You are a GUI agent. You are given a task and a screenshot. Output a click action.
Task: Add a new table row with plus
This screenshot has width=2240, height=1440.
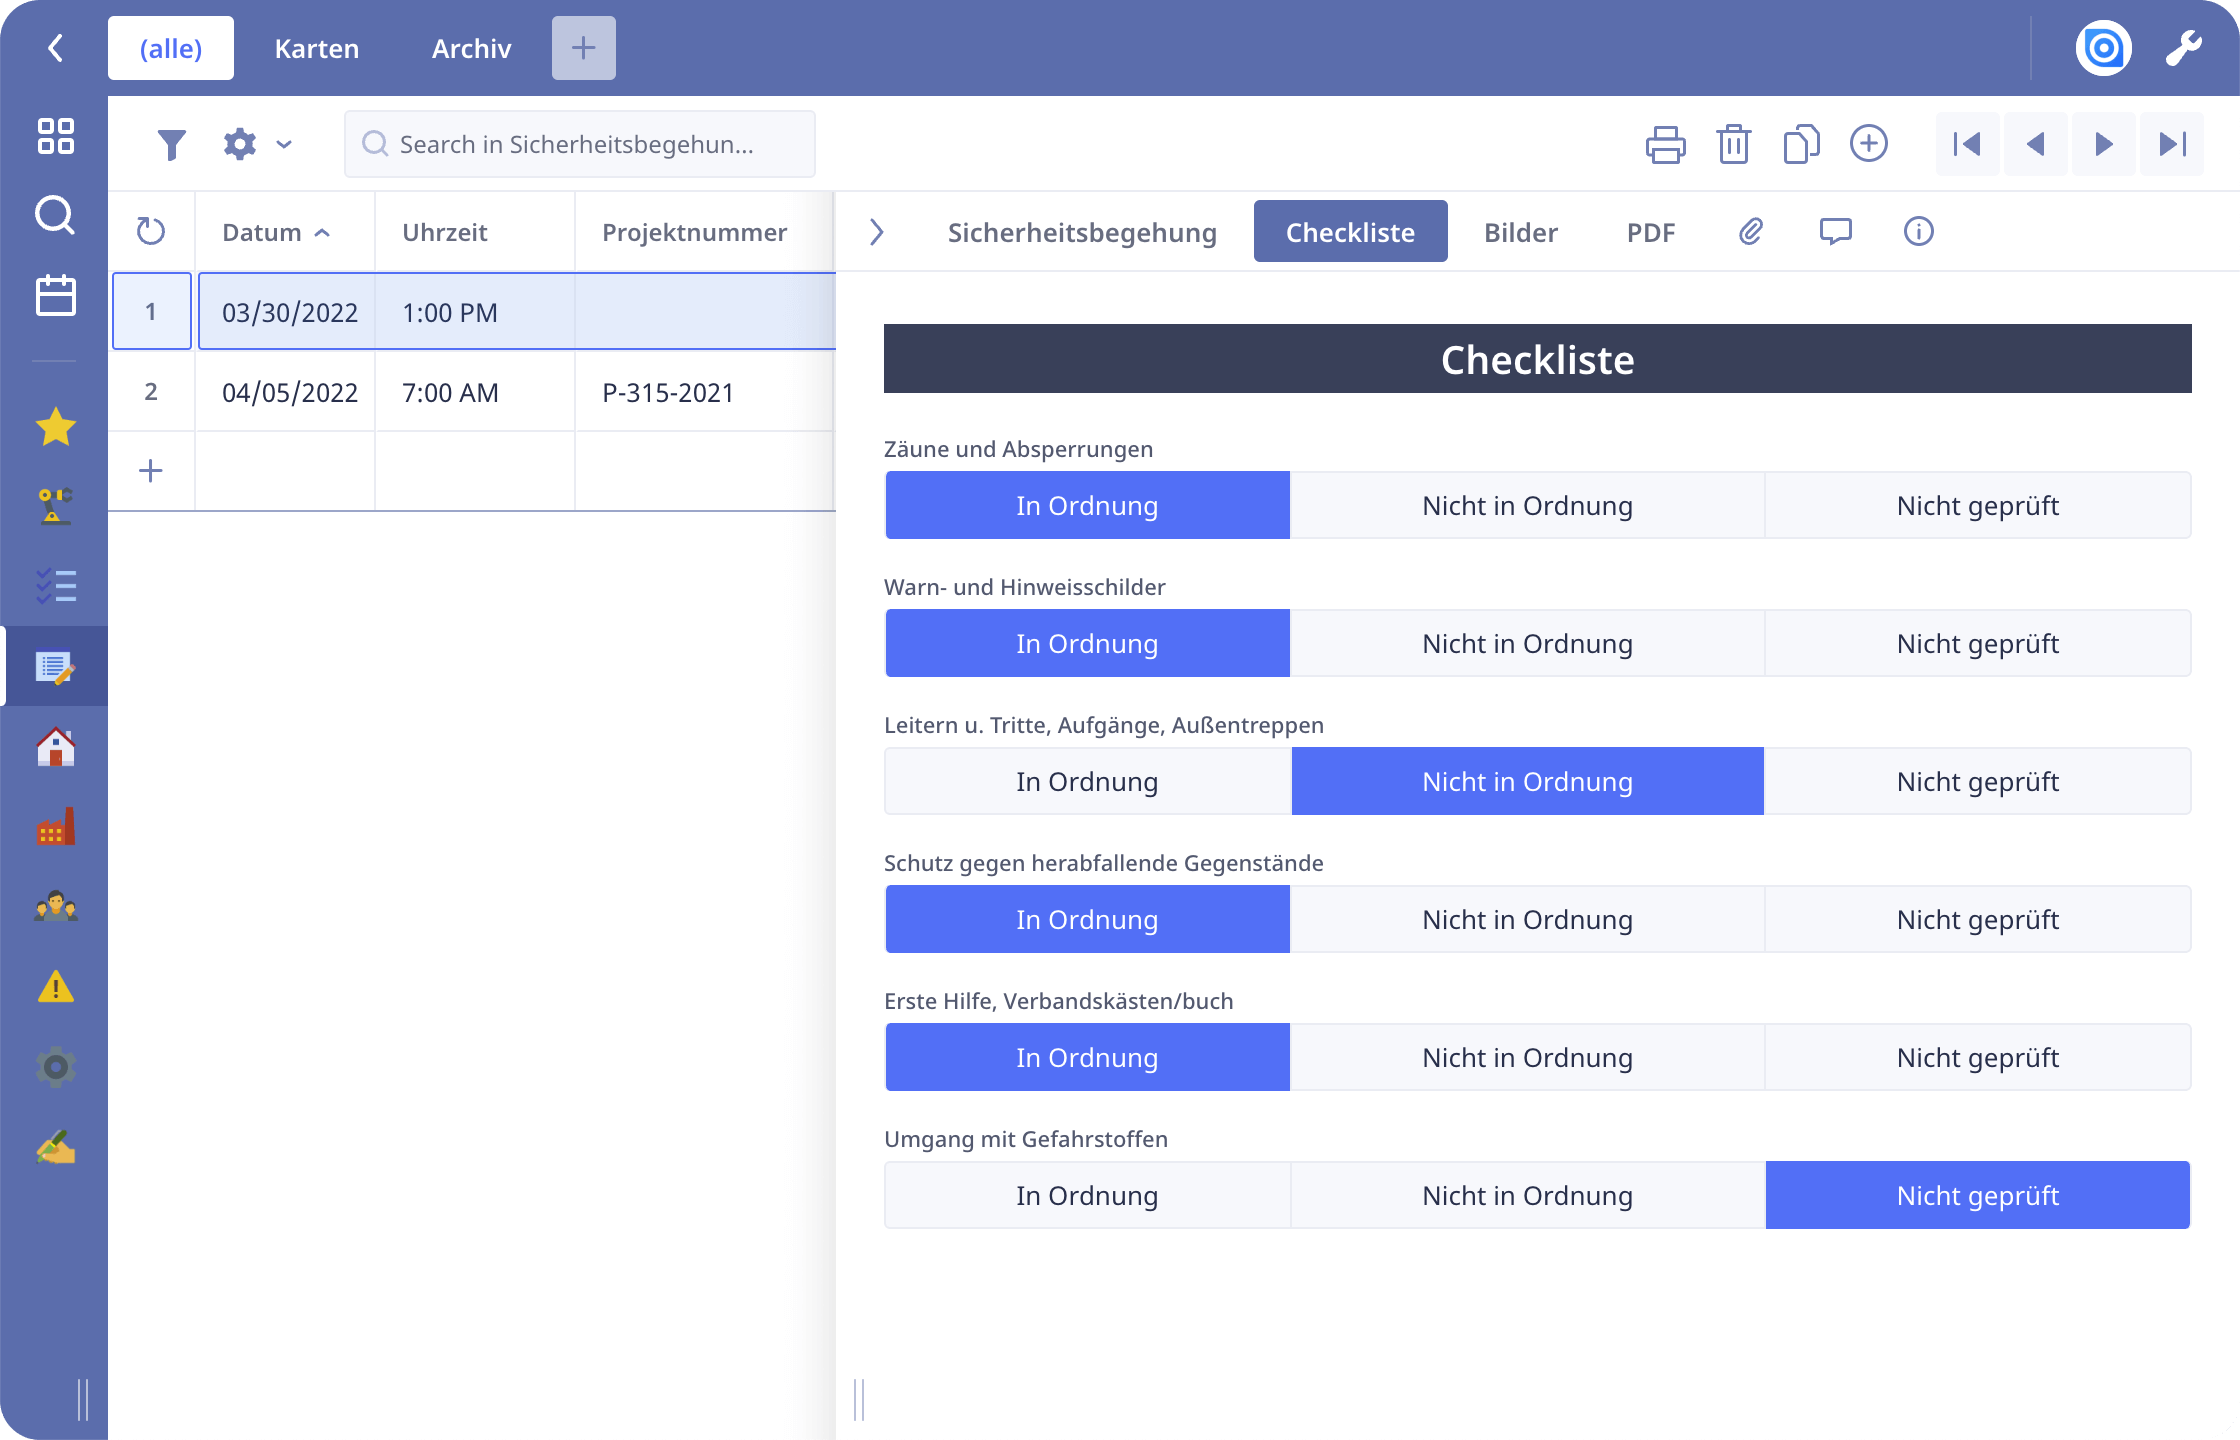(151, 471)
